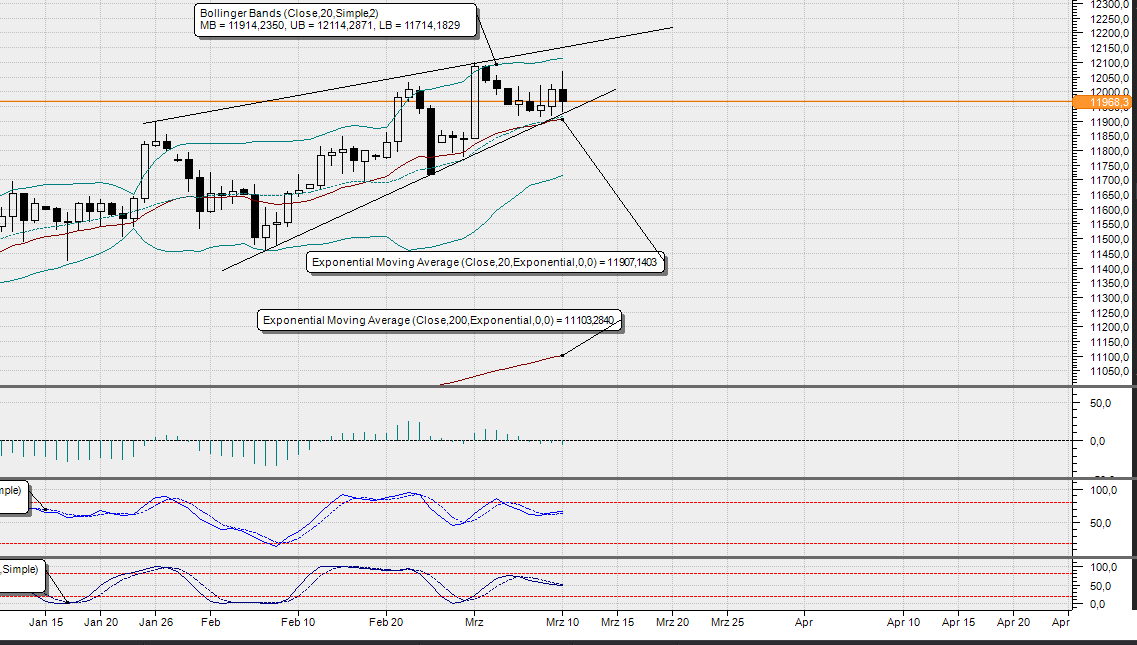The height and width of the screenshot is (645, 1137).
Task: Click the 11650,0 price axis label
Action: point(1109,195)
